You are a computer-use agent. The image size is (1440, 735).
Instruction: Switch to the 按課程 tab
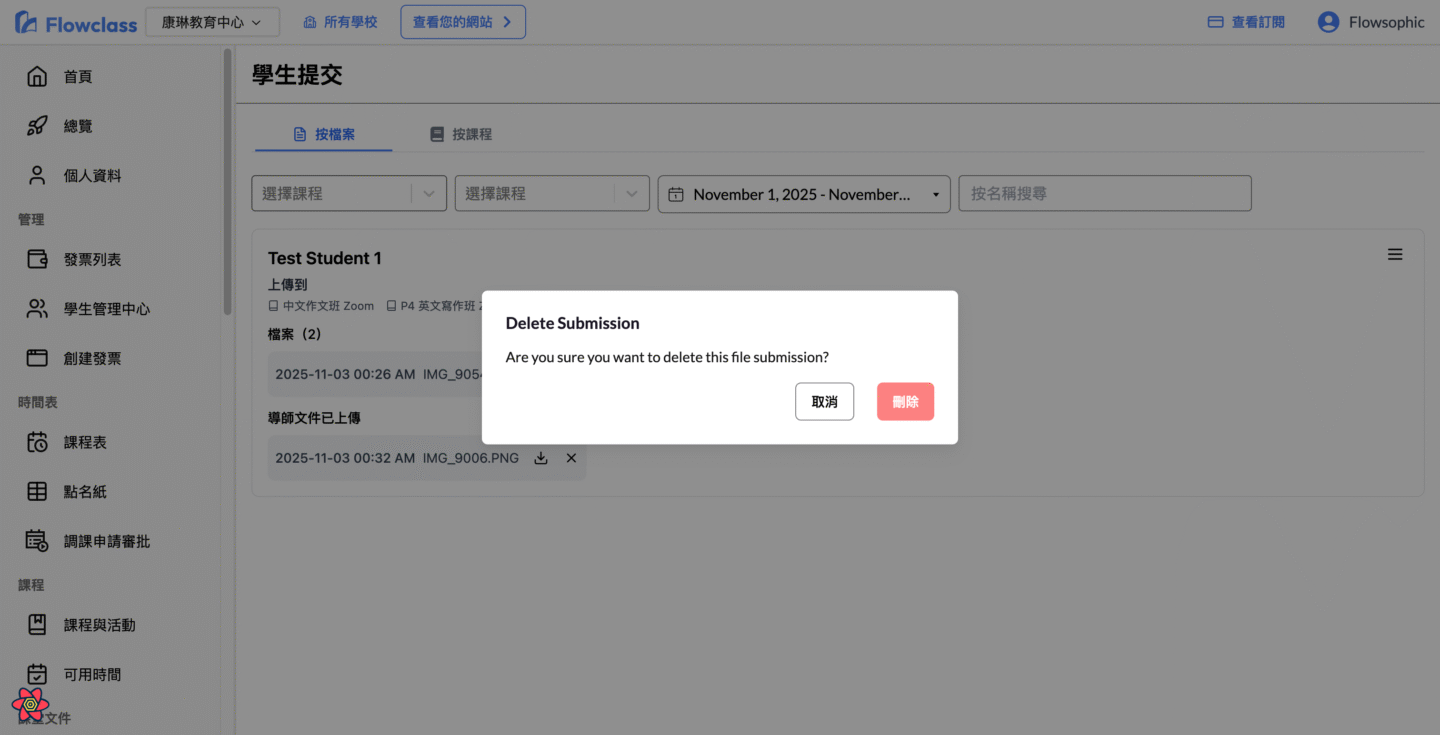[x=461, y=134]
